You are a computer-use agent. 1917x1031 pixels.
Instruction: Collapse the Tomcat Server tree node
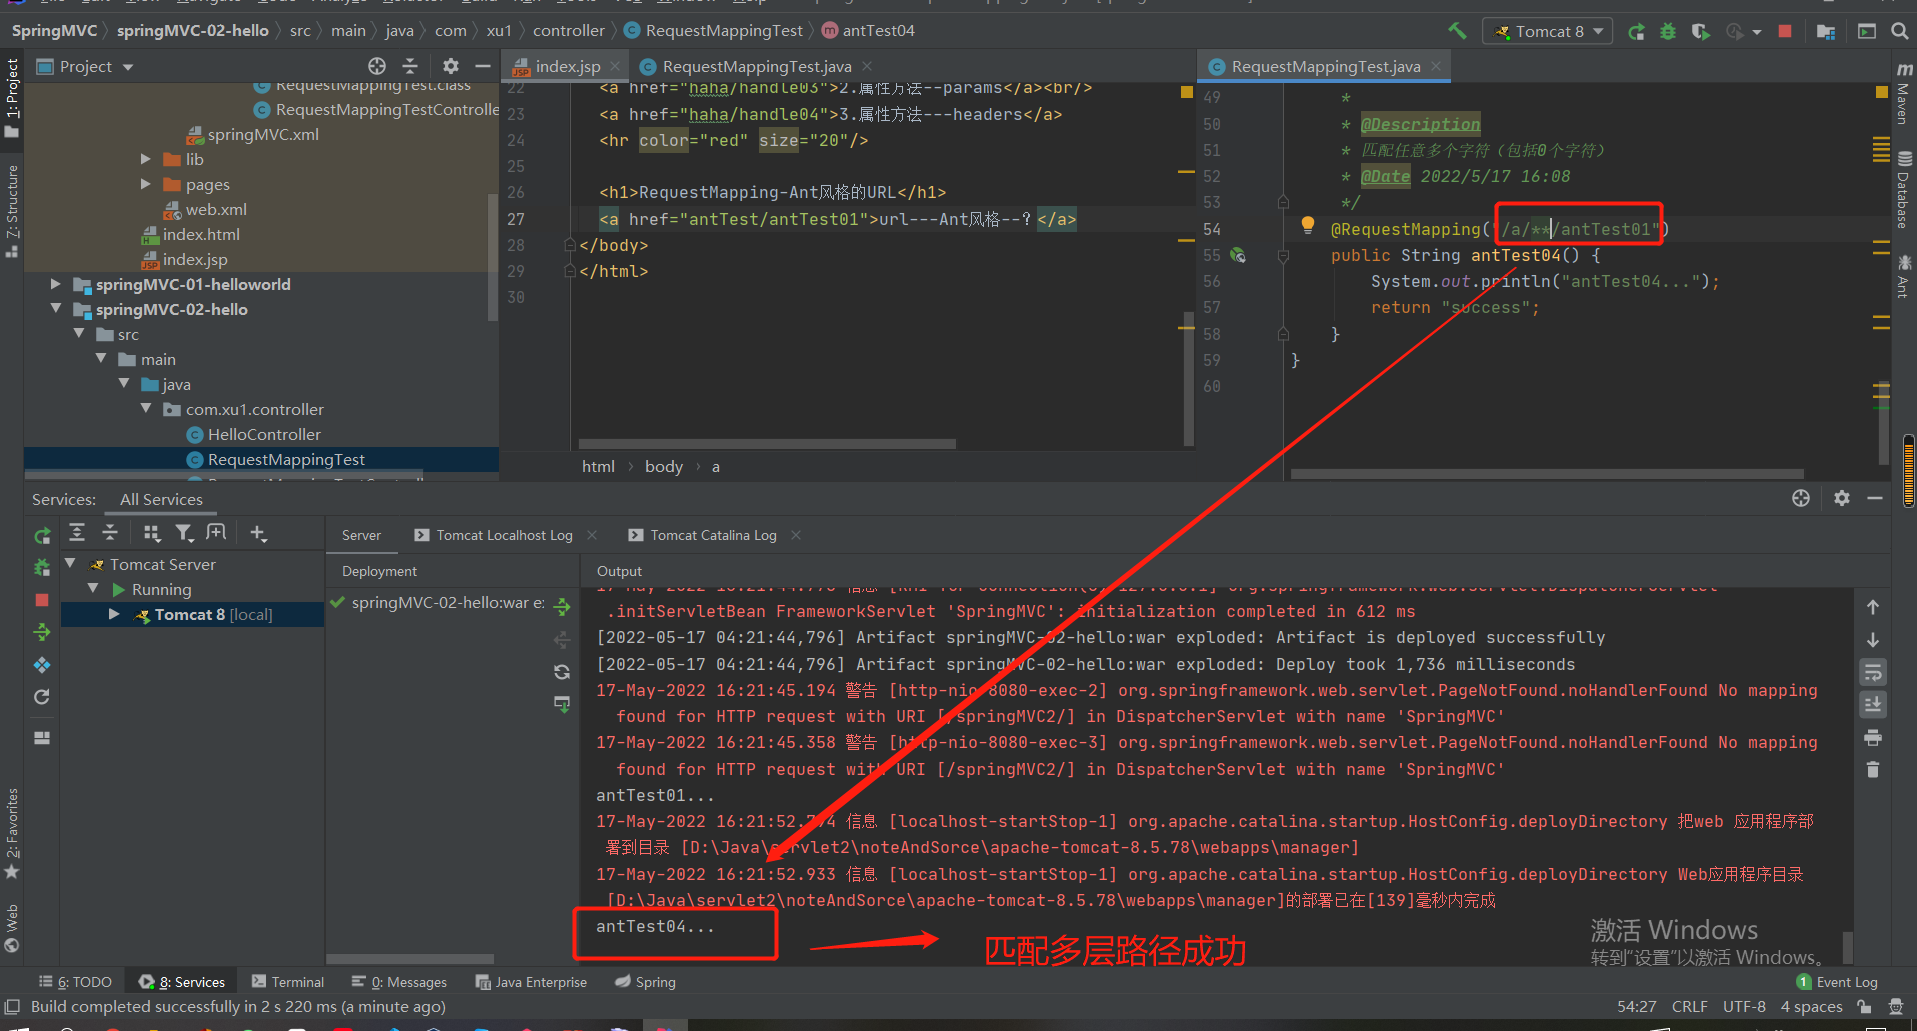coord(71,564)
